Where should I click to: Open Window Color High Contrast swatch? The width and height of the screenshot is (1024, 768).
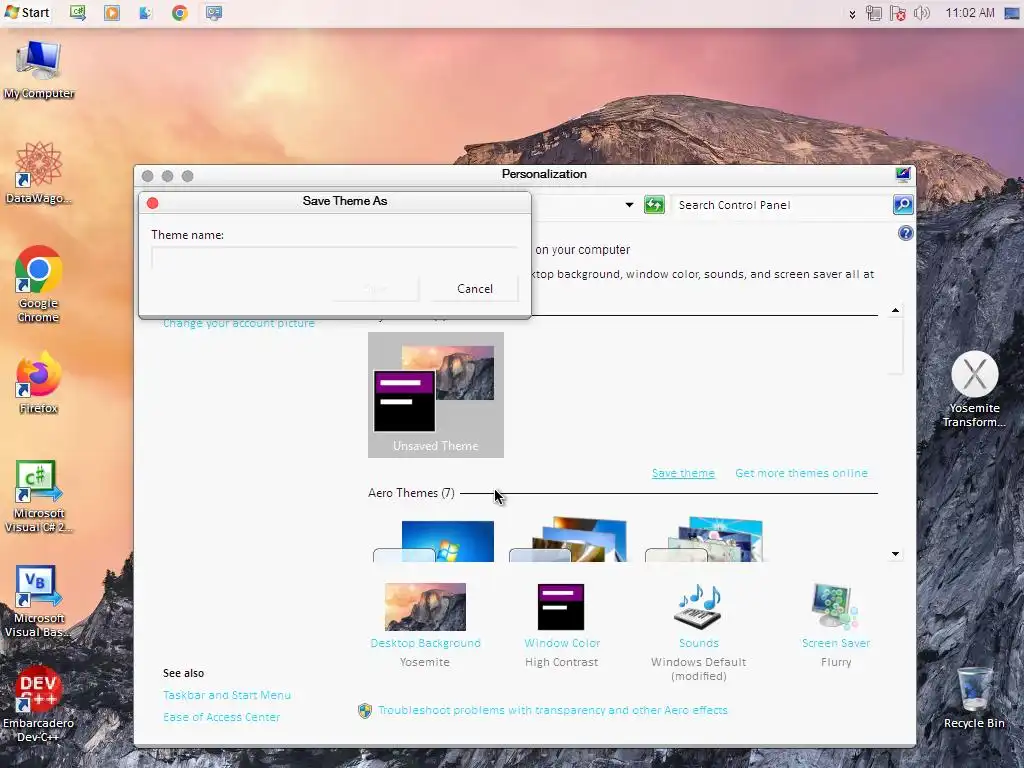coord(561,607)
